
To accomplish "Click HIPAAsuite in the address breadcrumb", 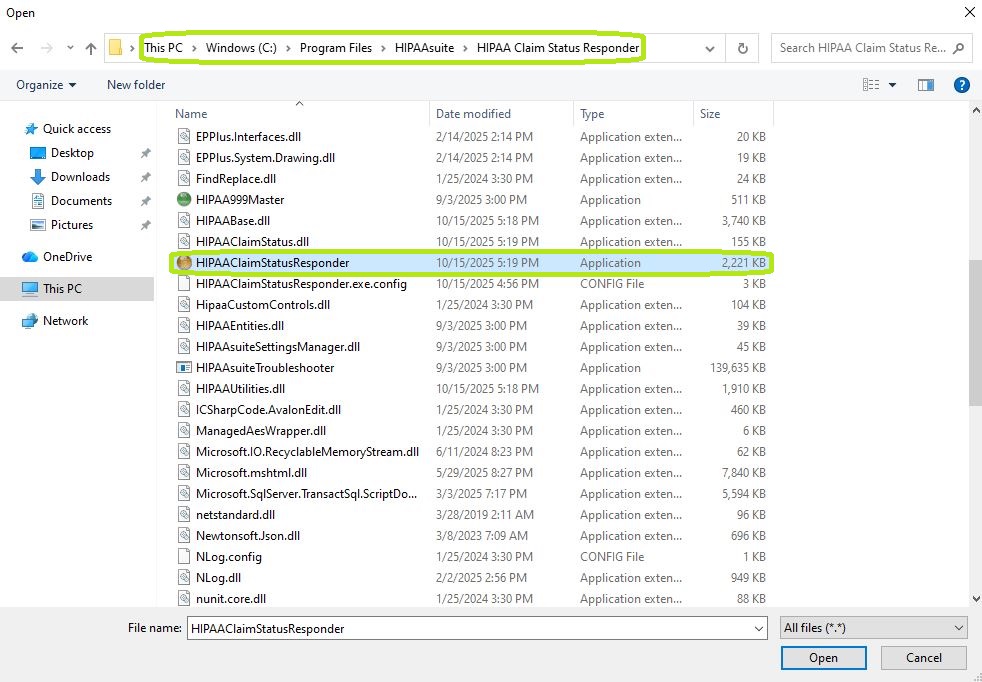I will [424, 48].
